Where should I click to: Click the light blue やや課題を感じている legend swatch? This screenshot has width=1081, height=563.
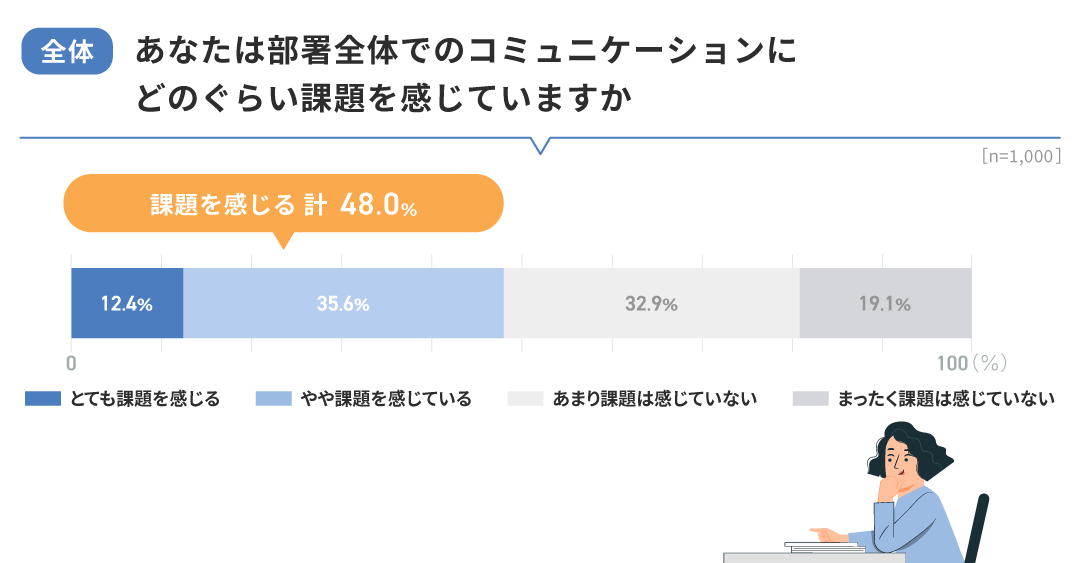pyautogui.click(x=274, y=399)
